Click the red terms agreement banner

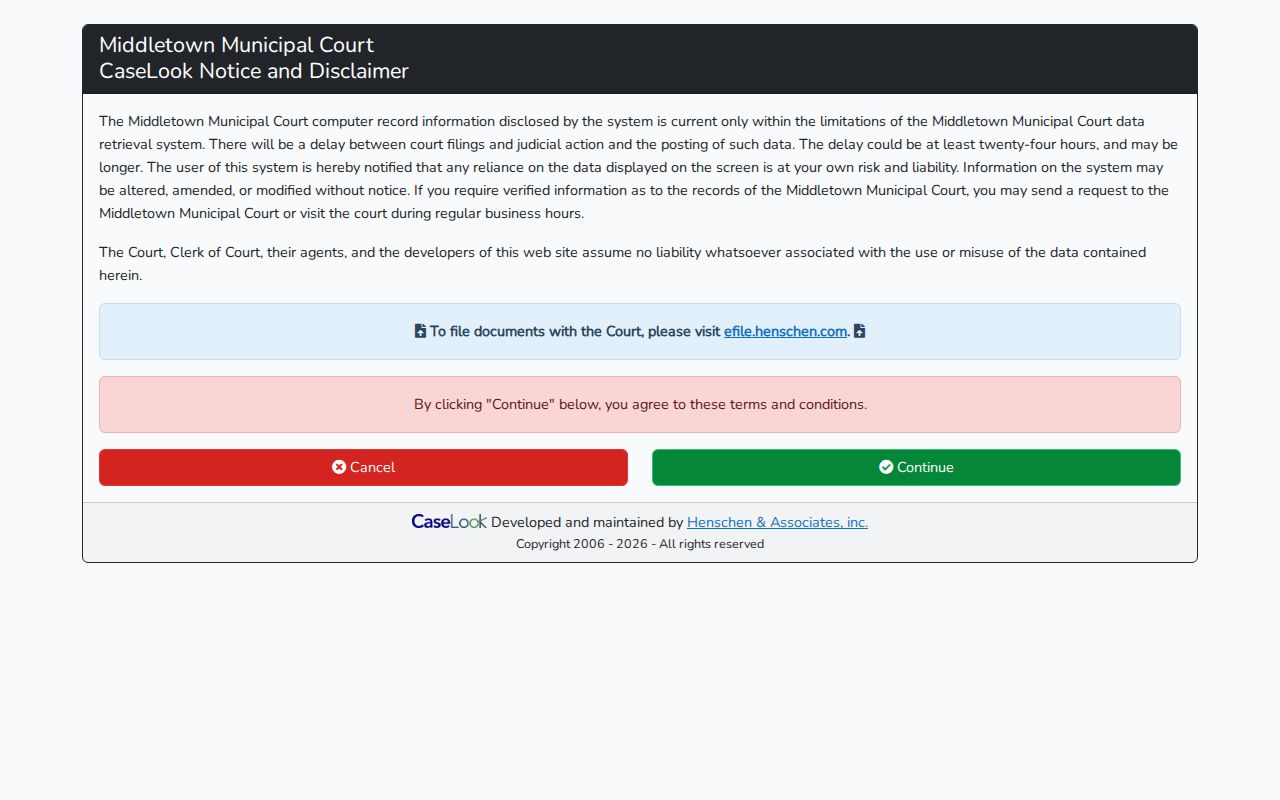[x=640, y=404]
